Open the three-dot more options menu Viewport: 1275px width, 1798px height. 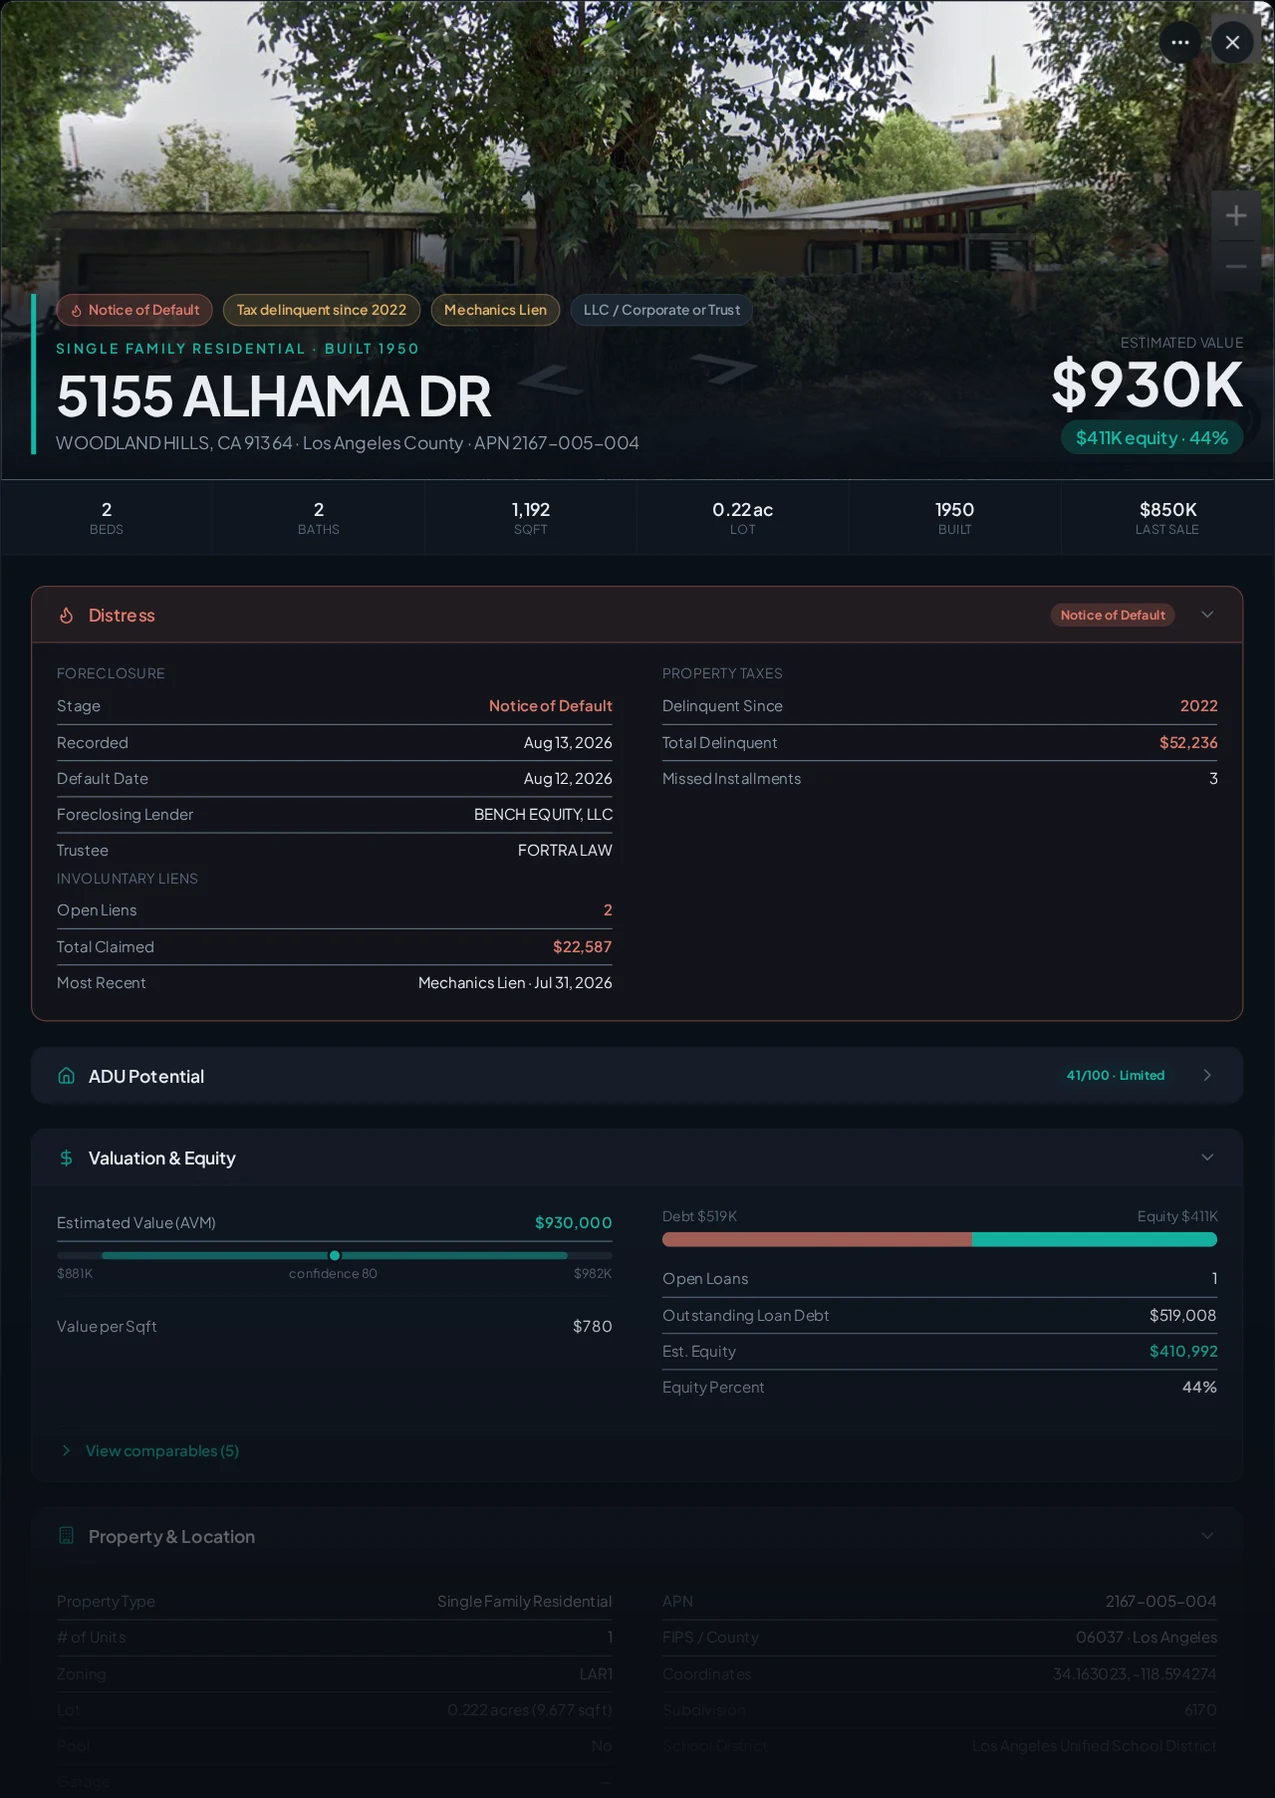(1180, 42)
